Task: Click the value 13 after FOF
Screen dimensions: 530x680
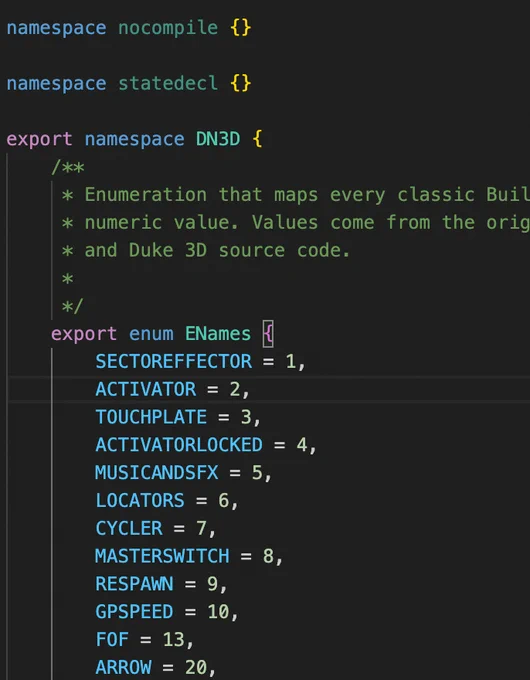Action: (x=173, y=639)
